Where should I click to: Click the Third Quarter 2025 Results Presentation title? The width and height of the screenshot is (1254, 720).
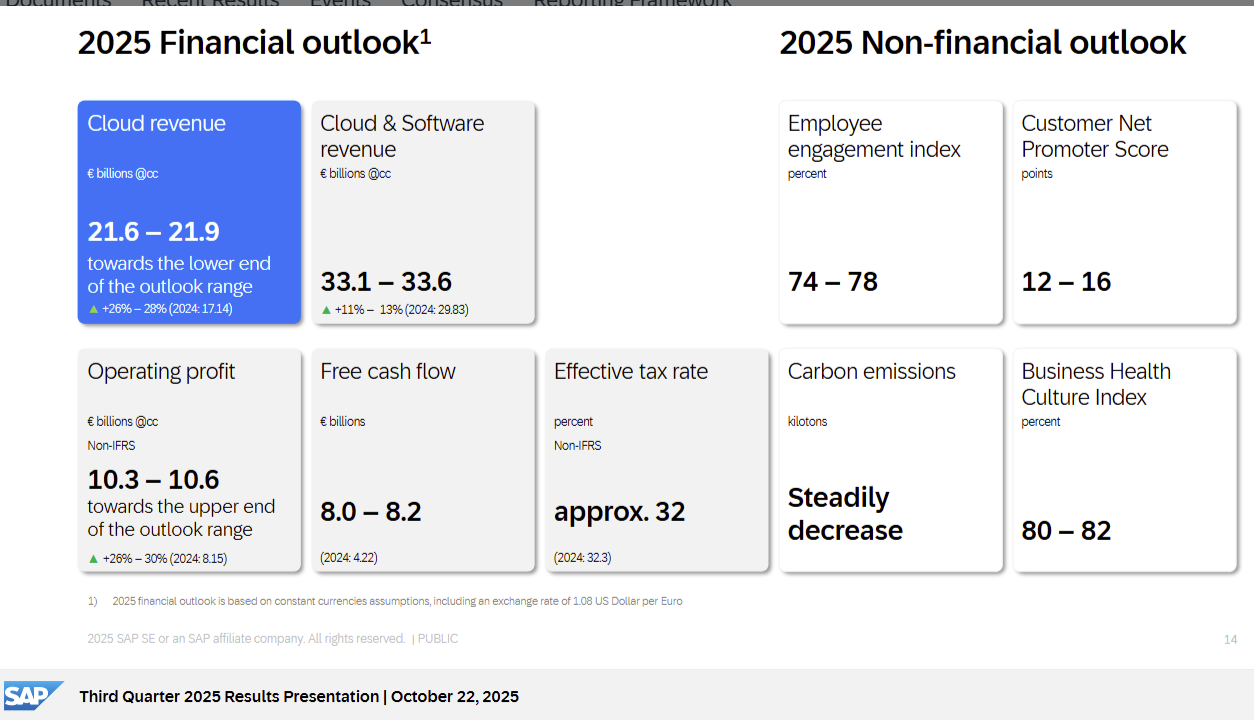coord(299,697)
